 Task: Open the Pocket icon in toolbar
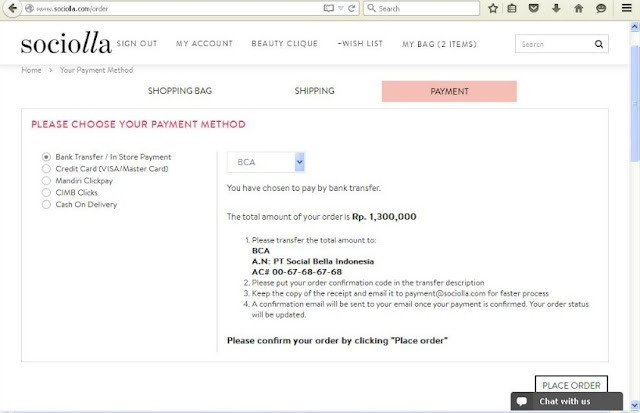[533, 8]
